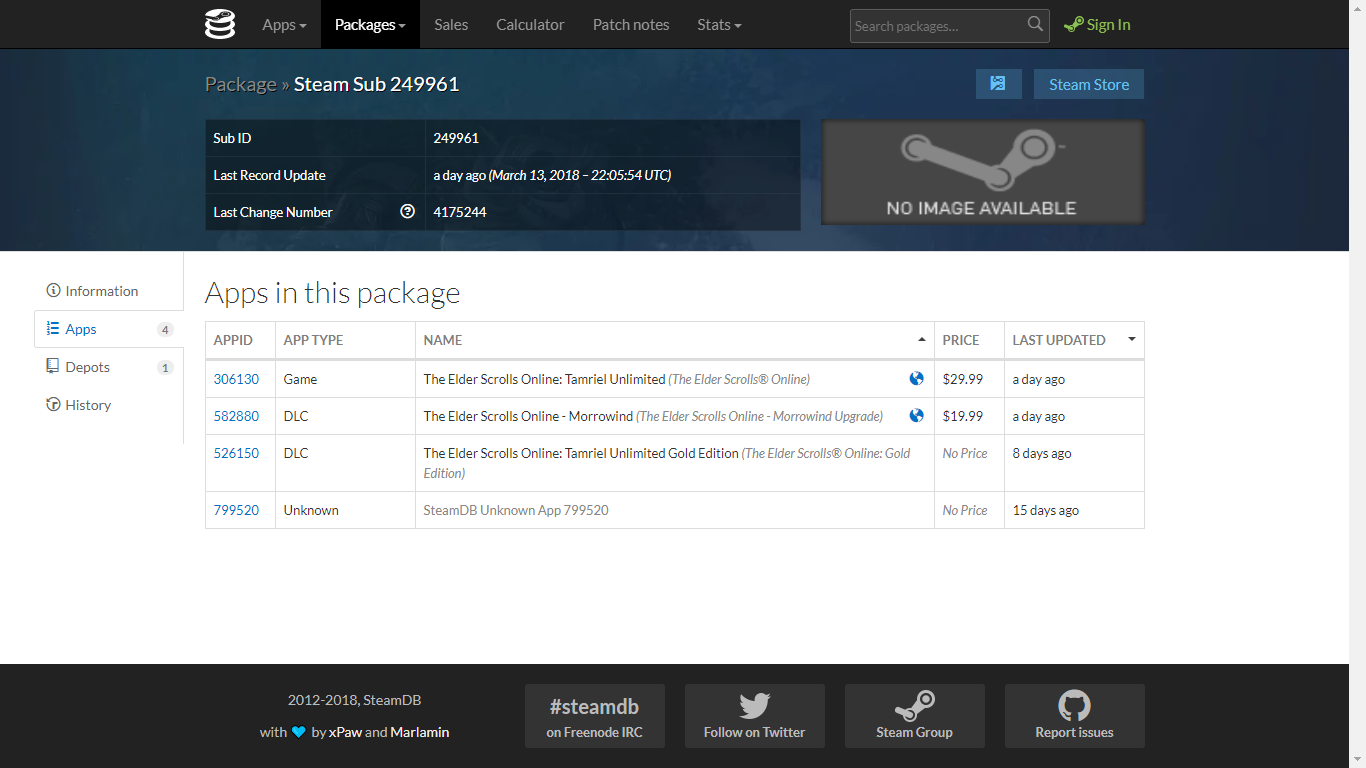Click the globe icon in Morrowind row
1366x768 pixels.
tap(916, 416)
